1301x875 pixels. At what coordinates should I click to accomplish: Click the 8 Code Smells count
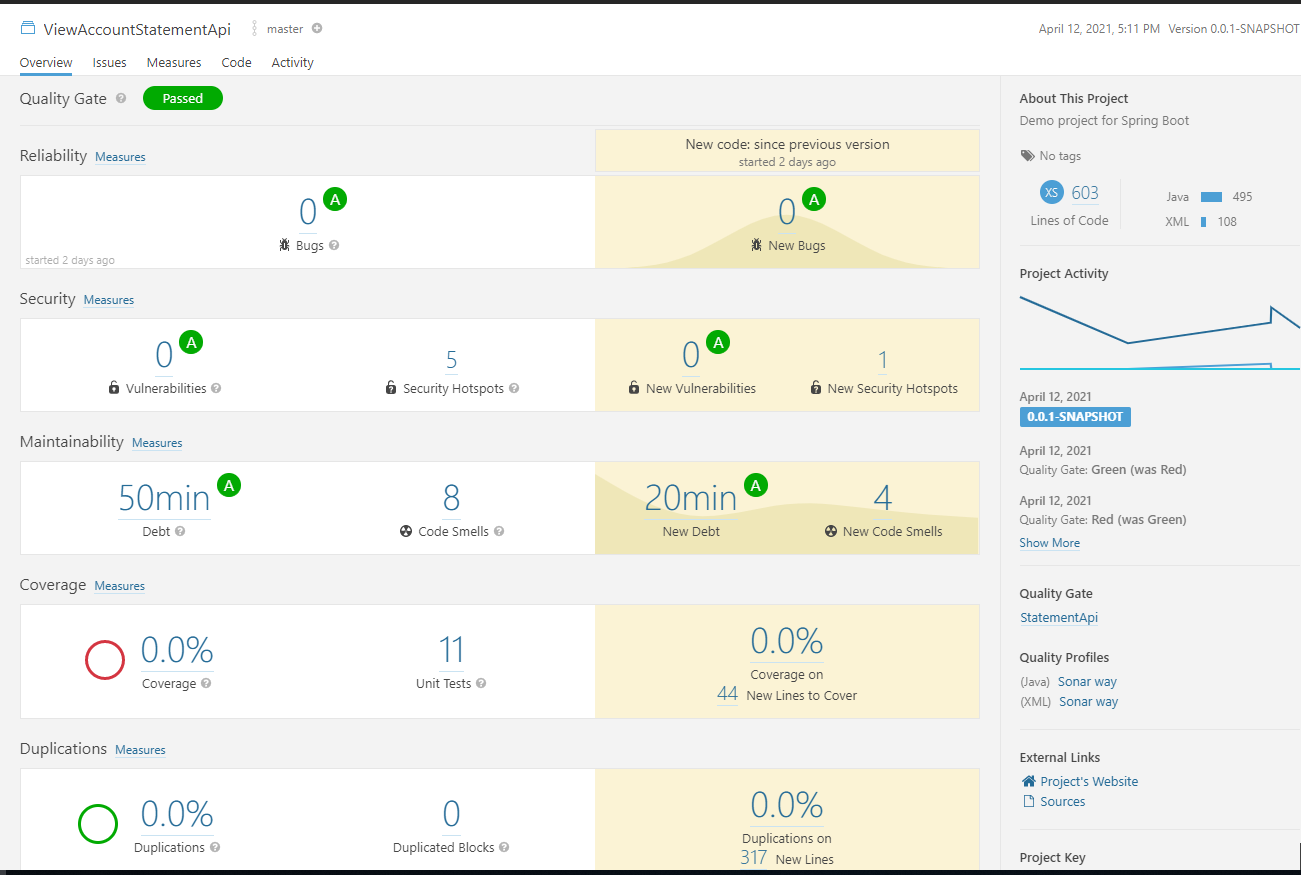tap(451, 498)
